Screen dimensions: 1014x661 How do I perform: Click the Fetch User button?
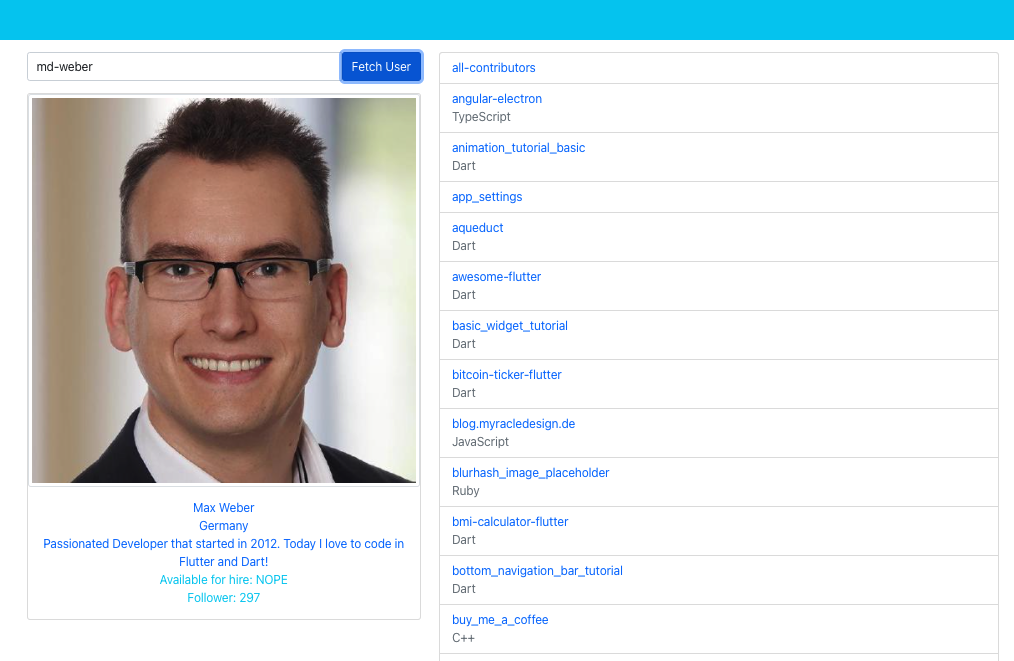pos(381,67)
